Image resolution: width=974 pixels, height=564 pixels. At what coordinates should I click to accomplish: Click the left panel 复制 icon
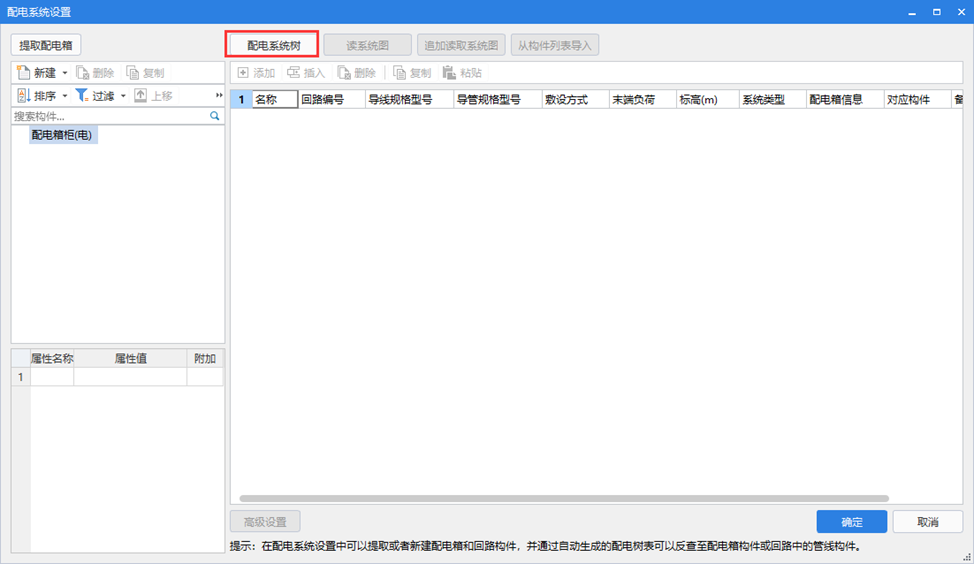[x=134, y=73]
